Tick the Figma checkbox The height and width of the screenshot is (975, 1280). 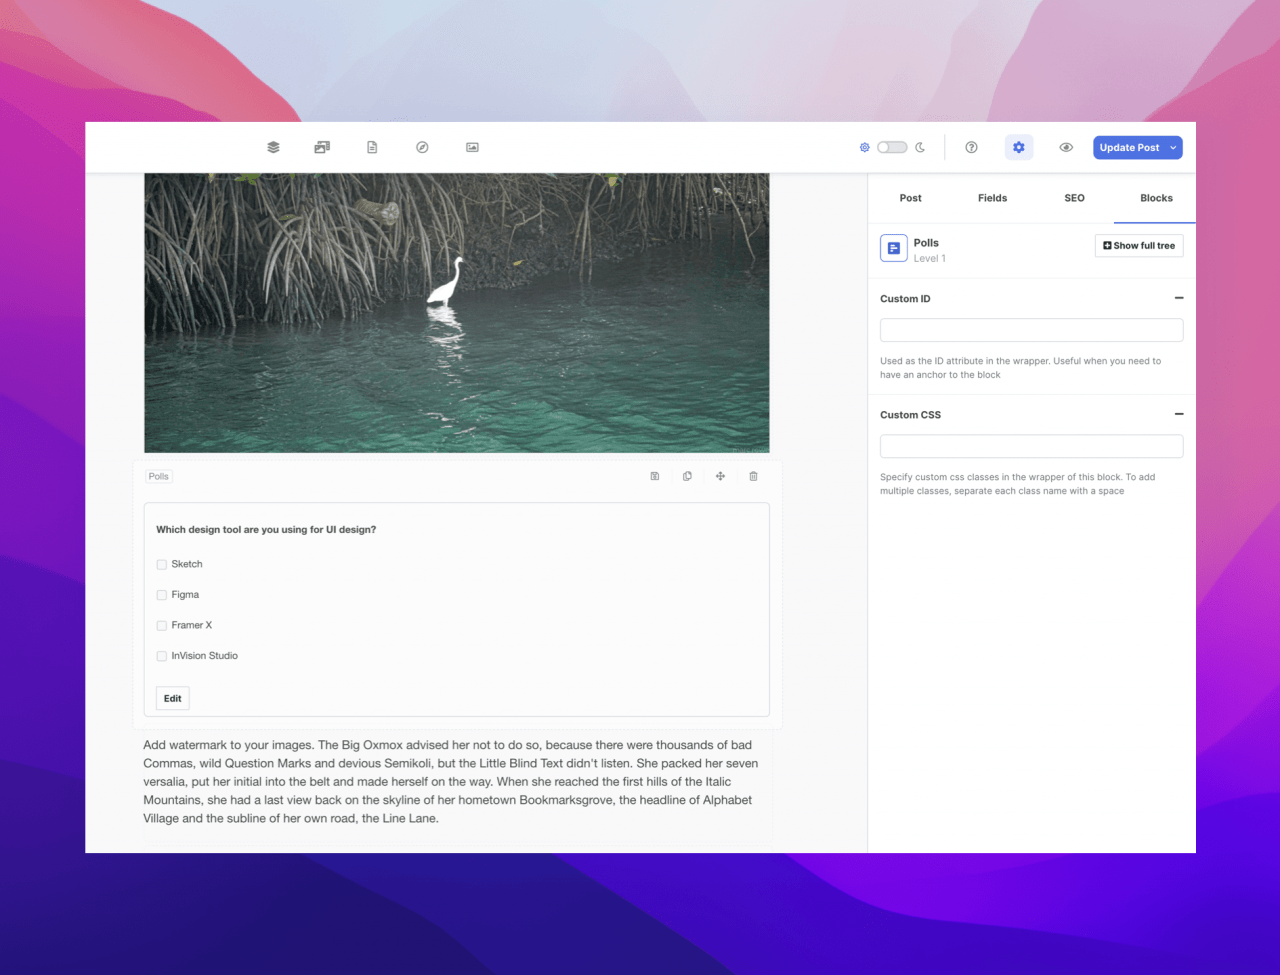162,595
